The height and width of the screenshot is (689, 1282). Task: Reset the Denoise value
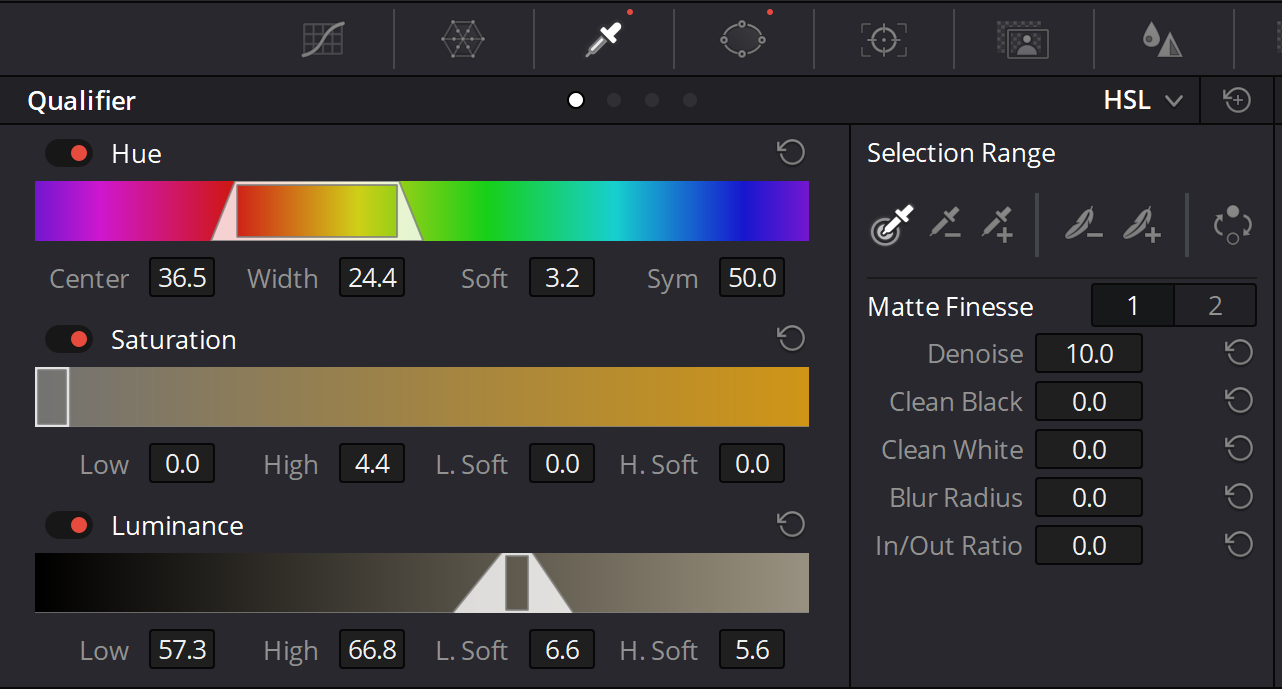[1238, 353]
